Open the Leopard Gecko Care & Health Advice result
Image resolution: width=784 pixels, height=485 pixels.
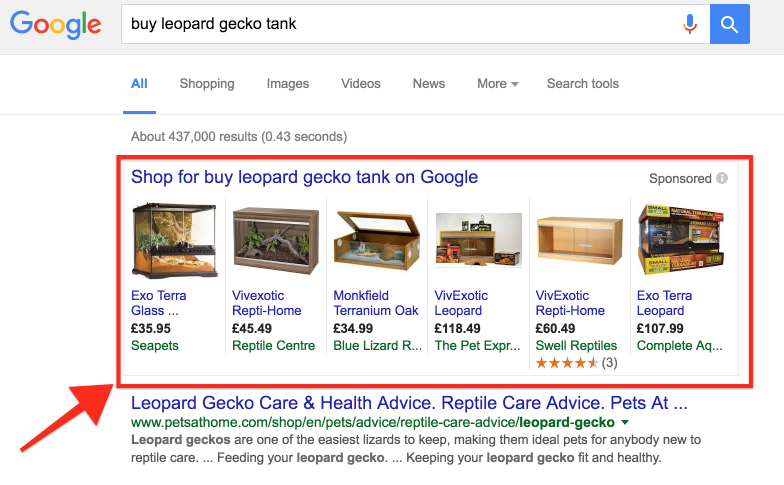click(x=409, y=404)
